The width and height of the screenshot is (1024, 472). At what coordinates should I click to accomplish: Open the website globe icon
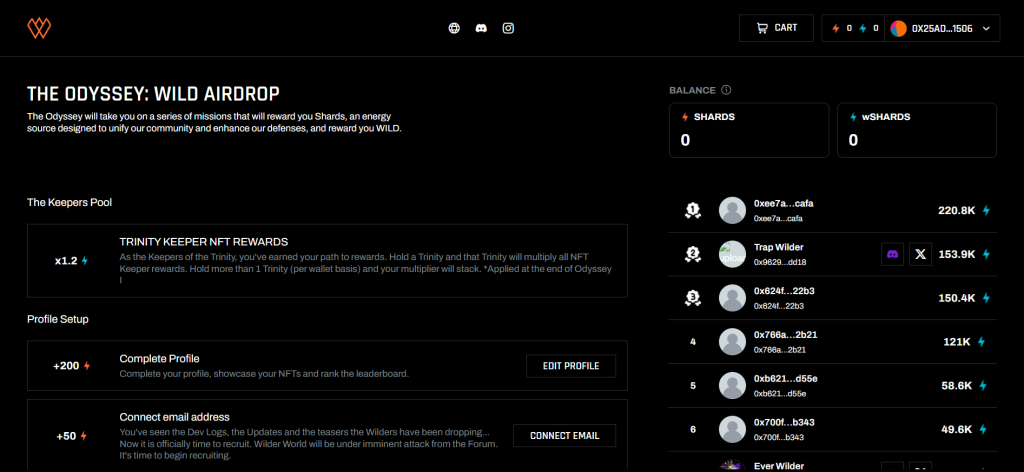(454, 28)
